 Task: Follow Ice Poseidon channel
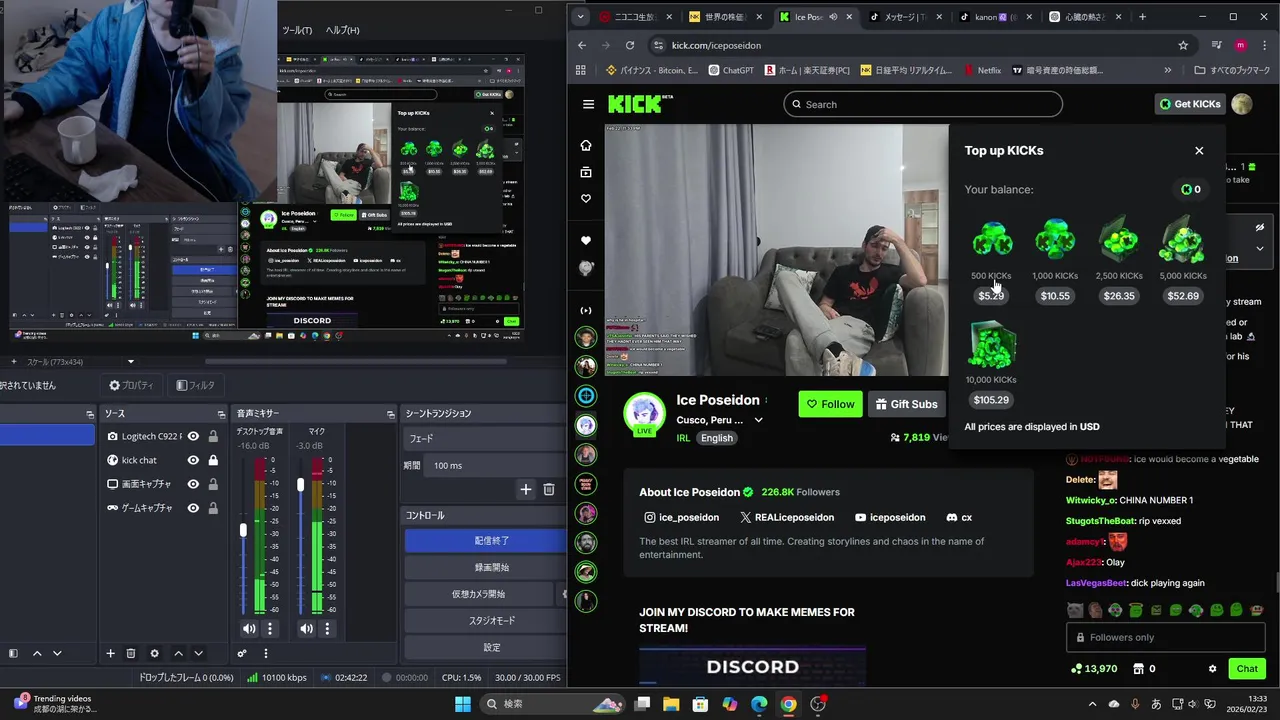830,404
